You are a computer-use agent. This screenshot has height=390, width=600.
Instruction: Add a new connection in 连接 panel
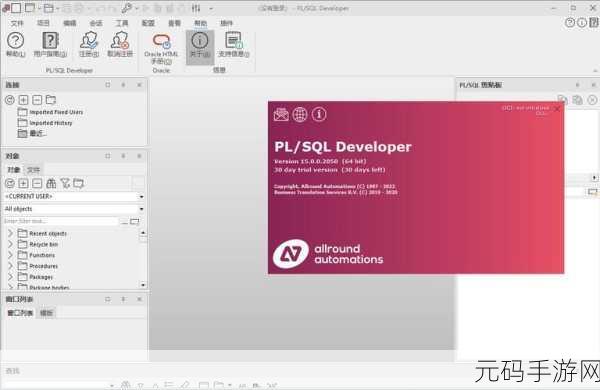pyautogui.click(x=23, y=100)
